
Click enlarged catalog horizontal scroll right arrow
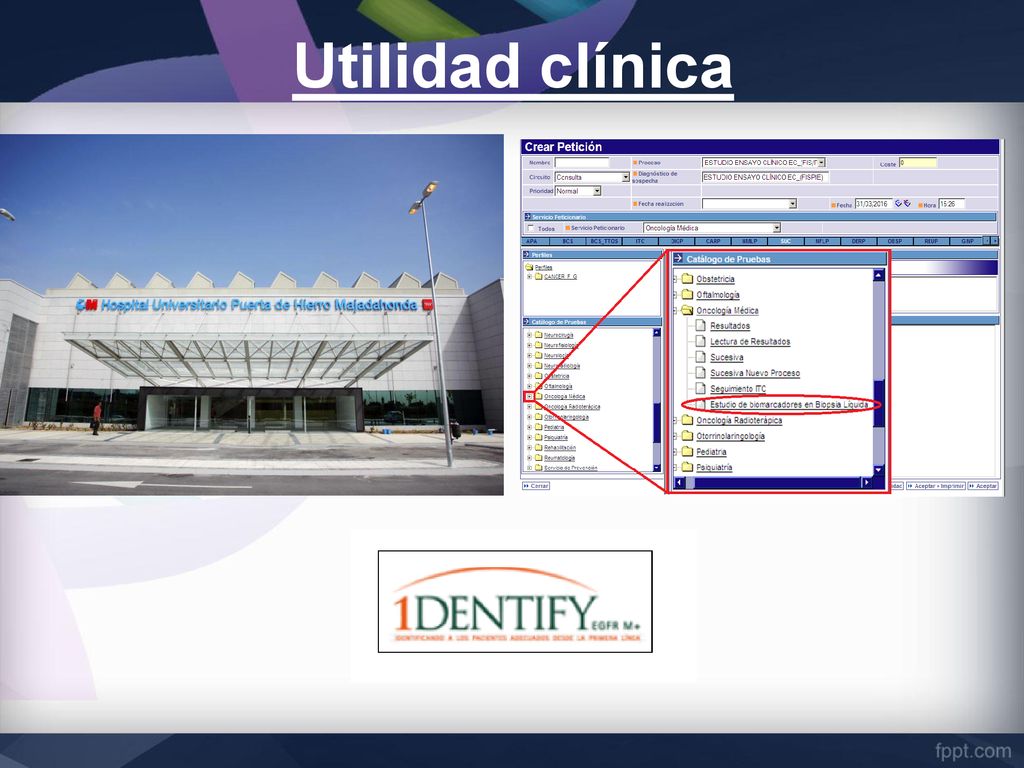(867, 483)
